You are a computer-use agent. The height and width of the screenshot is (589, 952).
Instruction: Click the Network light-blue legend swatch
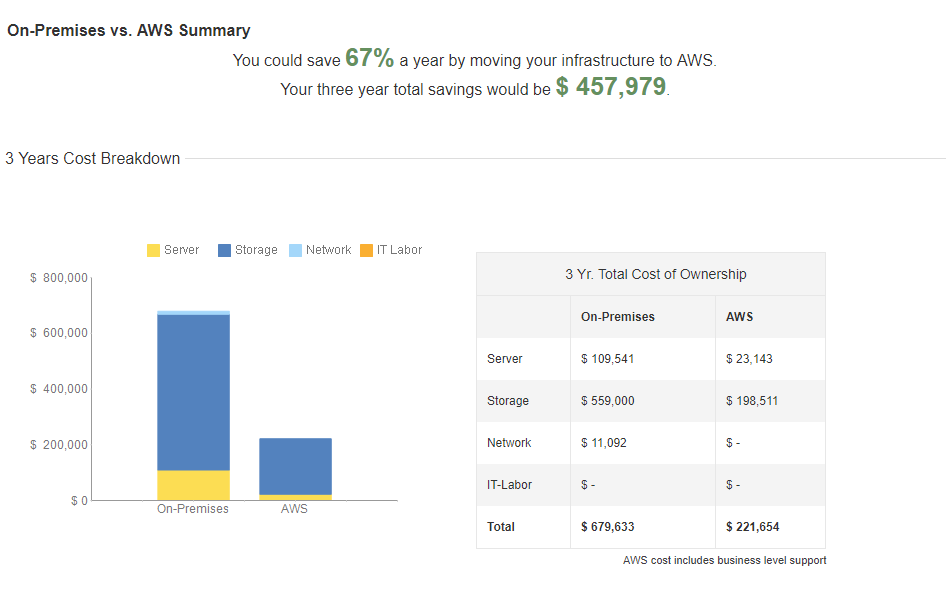tap(295, 250)
